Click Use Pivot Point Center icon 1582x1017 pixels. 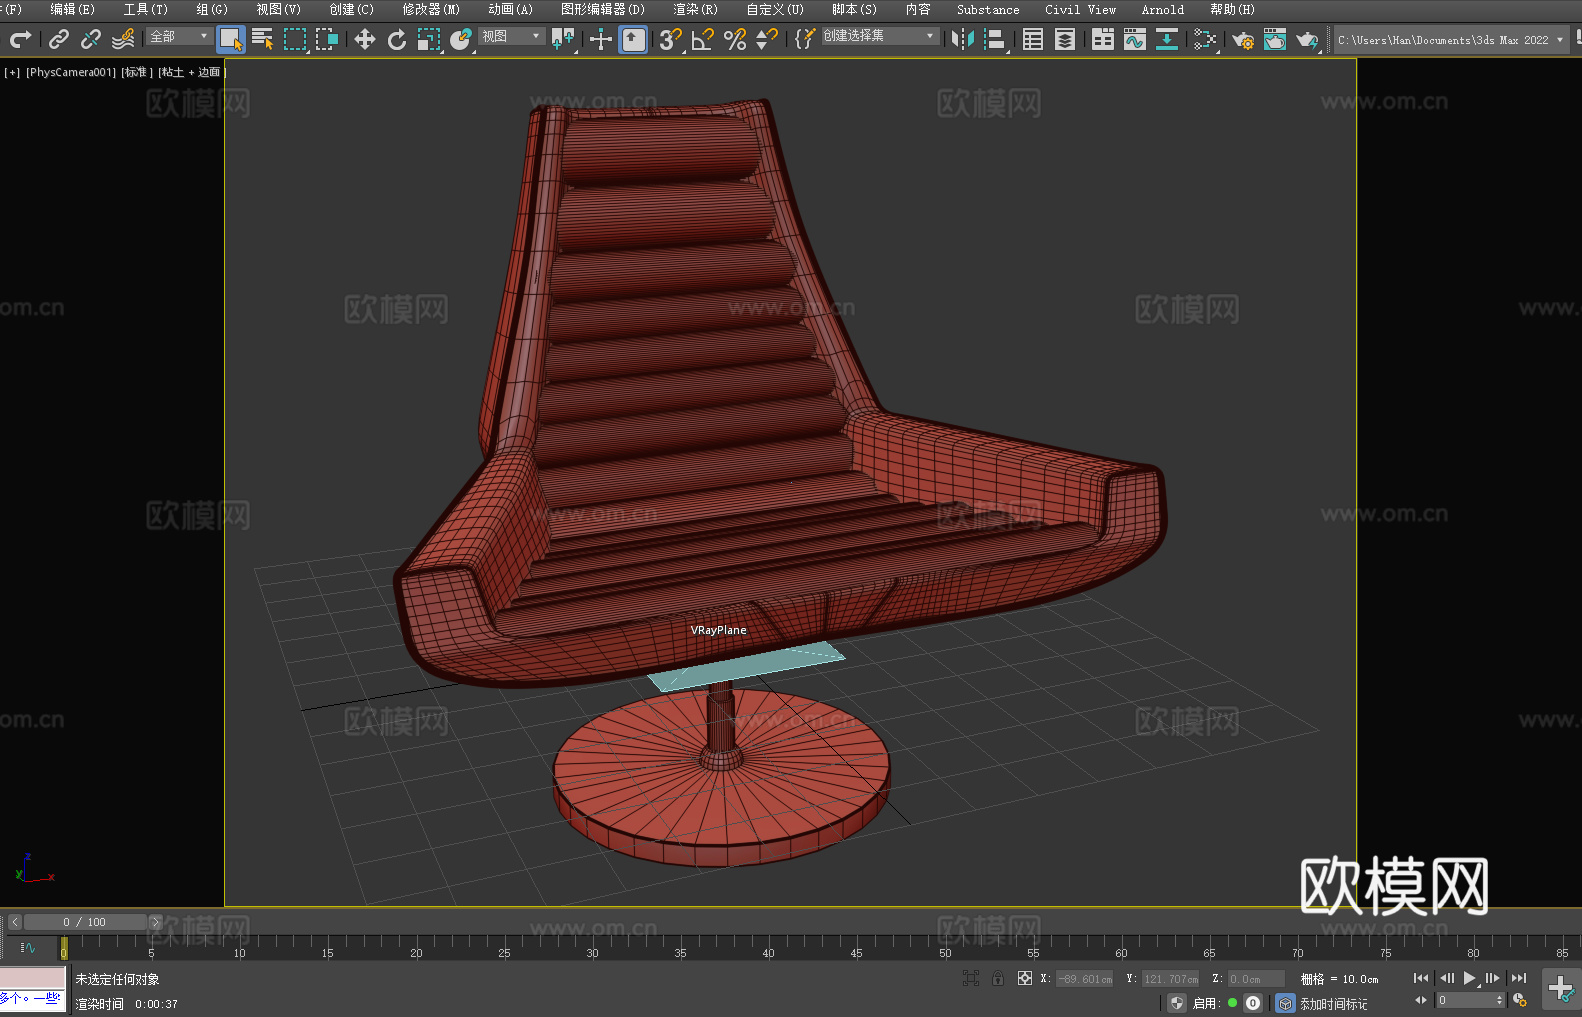(564, 39)
